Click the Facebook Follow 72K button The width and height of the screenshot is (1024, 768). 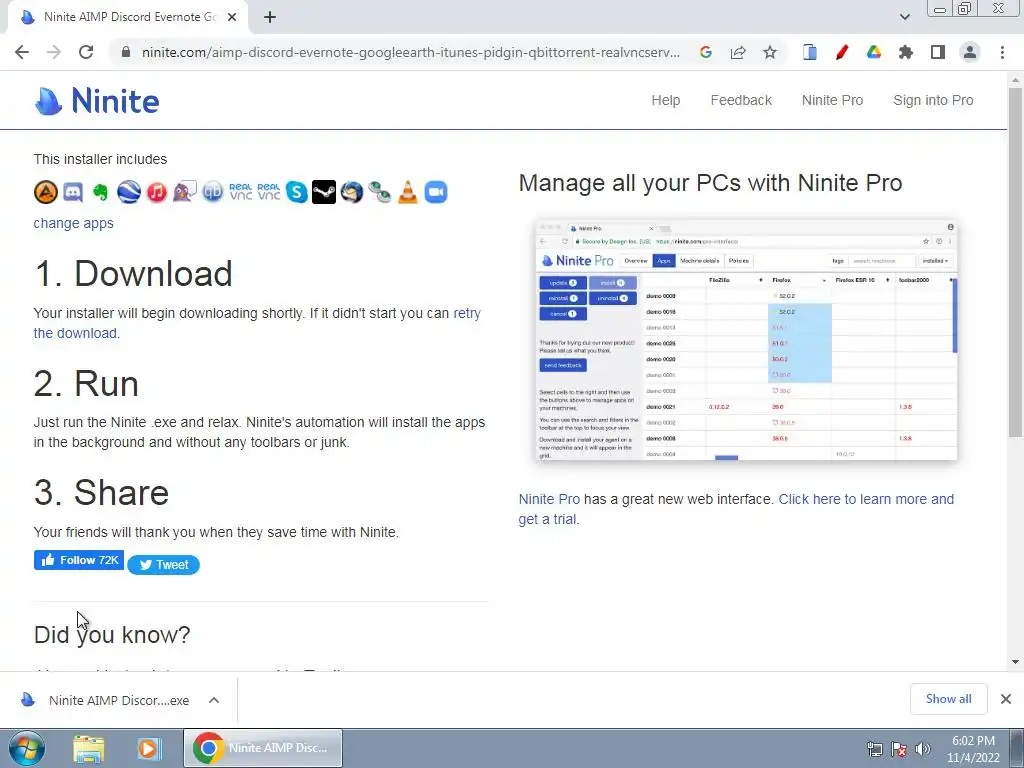(x=79, y=560)
